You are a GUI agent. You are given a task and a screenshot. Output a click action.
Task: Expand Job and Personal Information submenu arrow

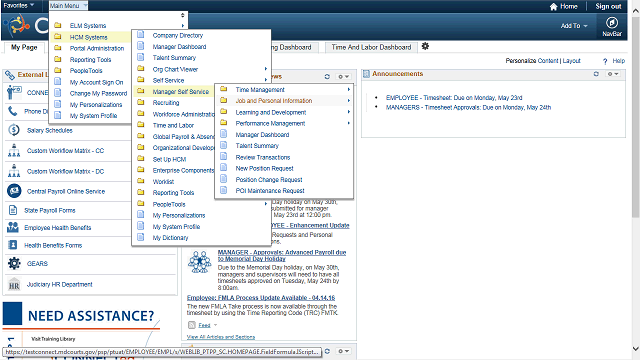click(348, 100)
